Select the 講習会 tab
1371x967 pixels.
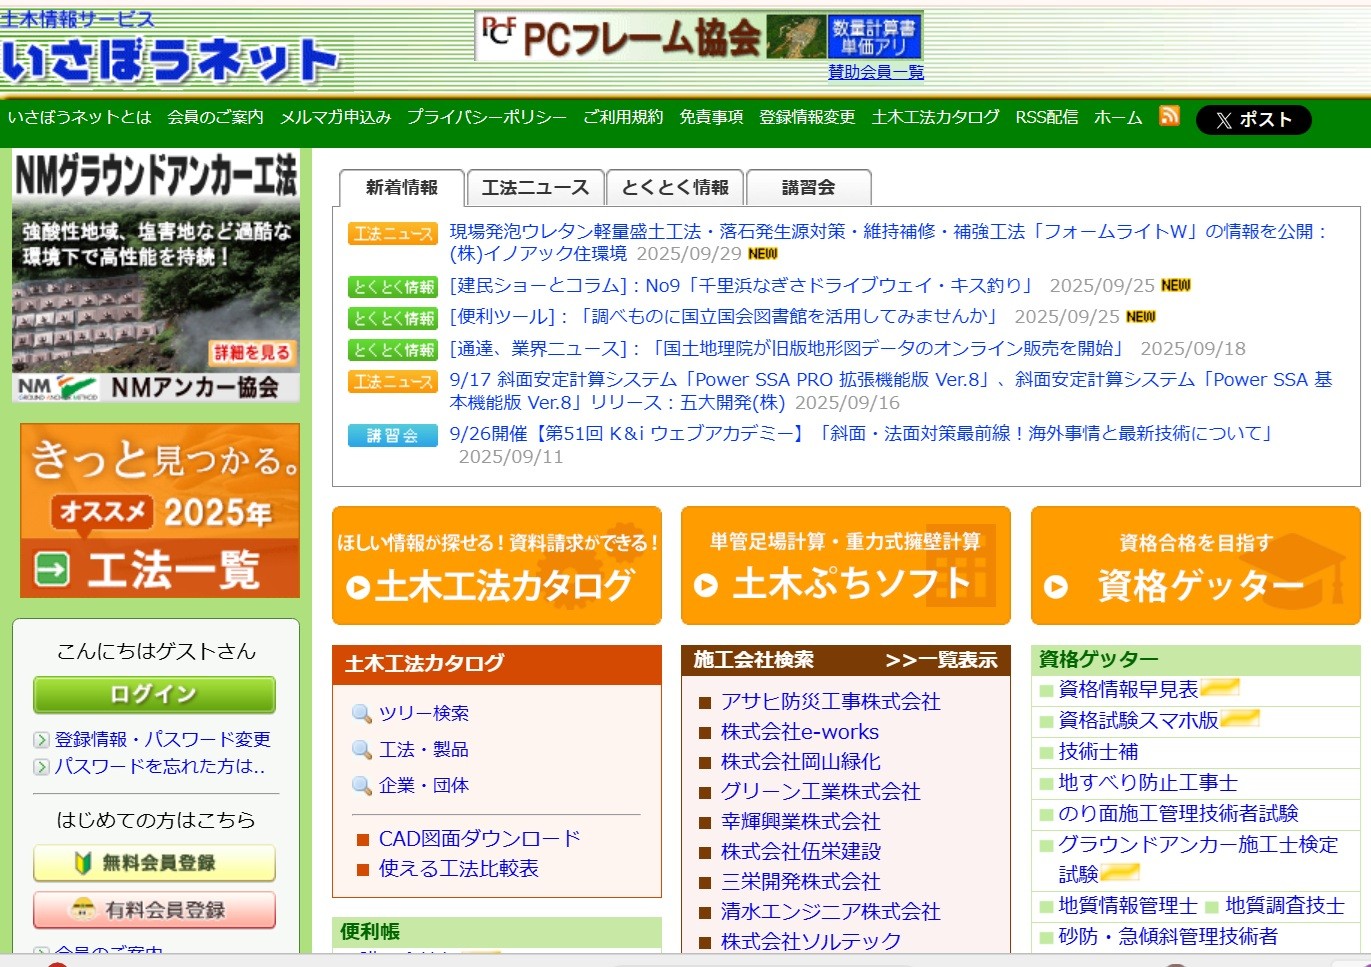click(808, 188)
